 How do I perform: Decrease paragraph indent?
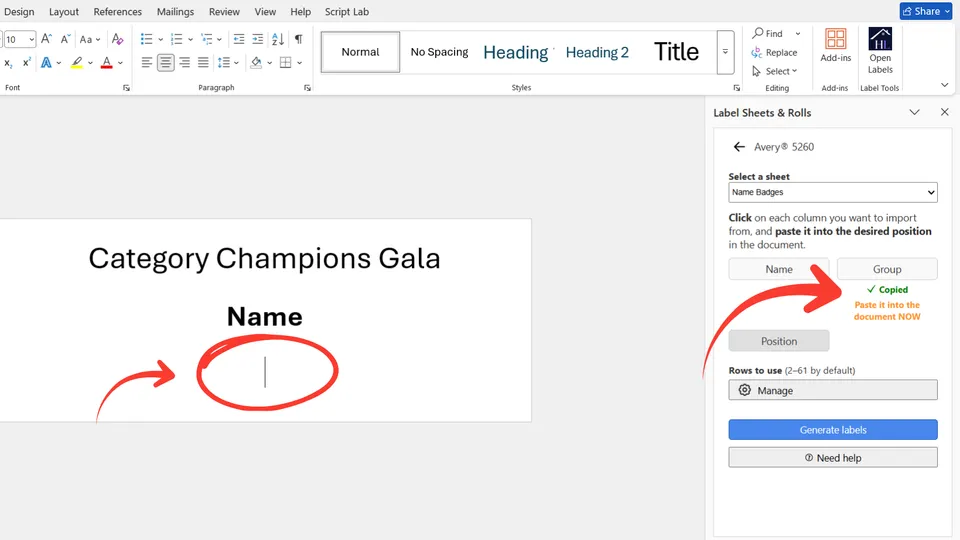[x=239, y=39]
